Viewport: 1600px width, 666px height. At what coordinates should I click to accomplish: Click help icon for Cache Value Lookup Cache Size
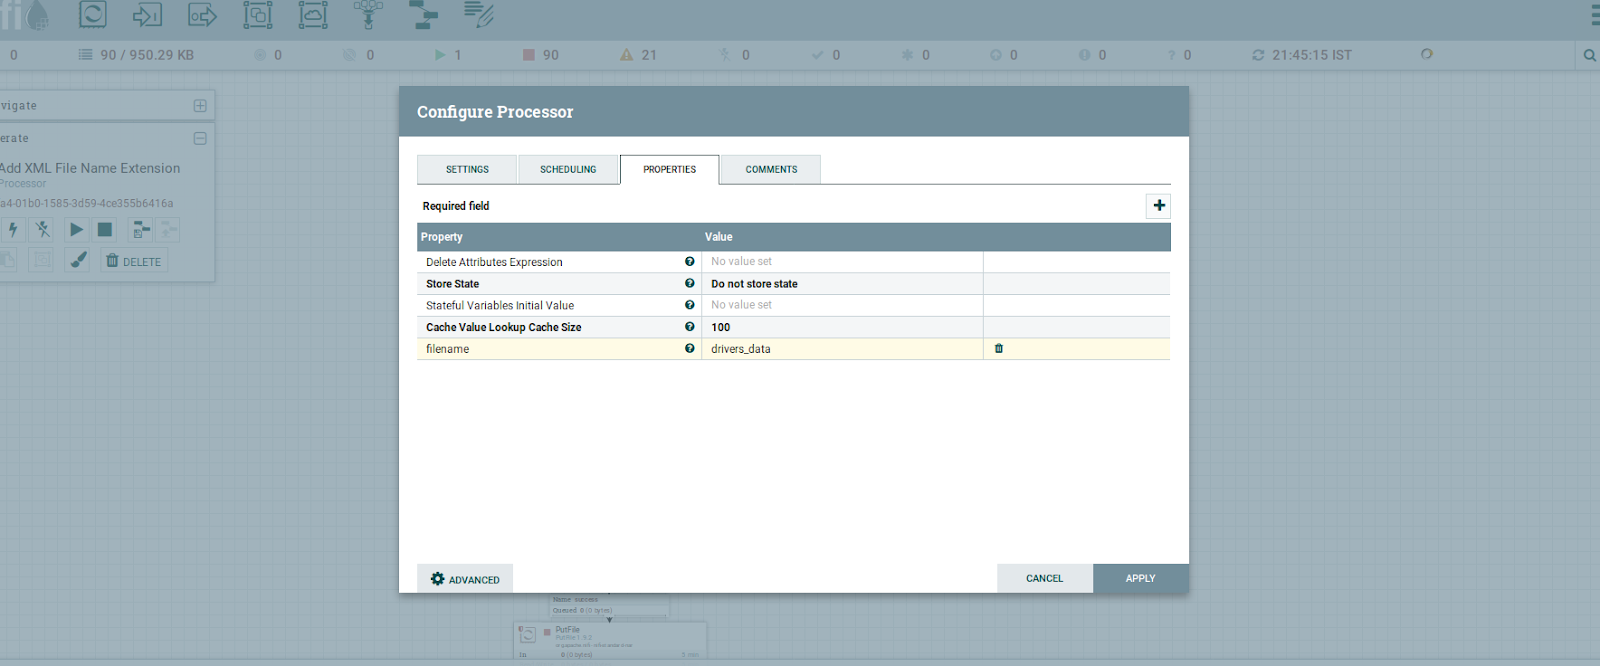pyautogui.click(x=689, y=327)
